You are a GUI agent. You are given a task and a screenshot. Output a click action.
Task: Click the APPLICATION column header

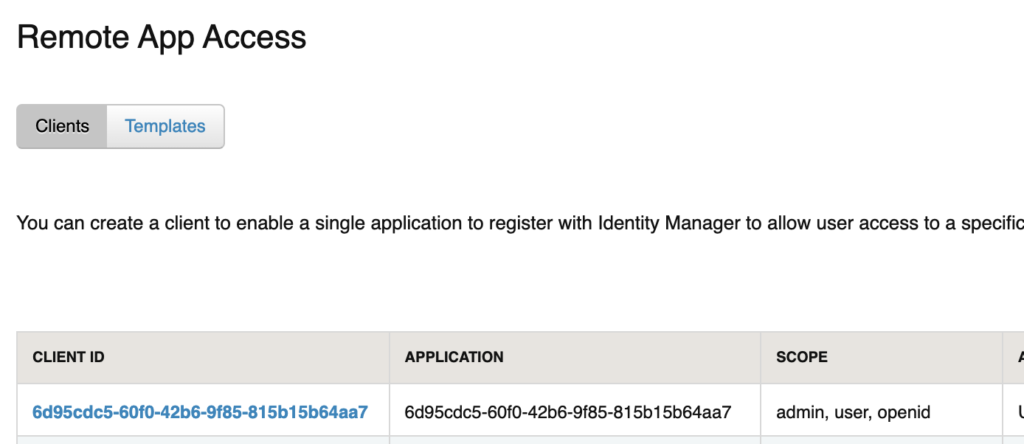click(x=454, y=357)
